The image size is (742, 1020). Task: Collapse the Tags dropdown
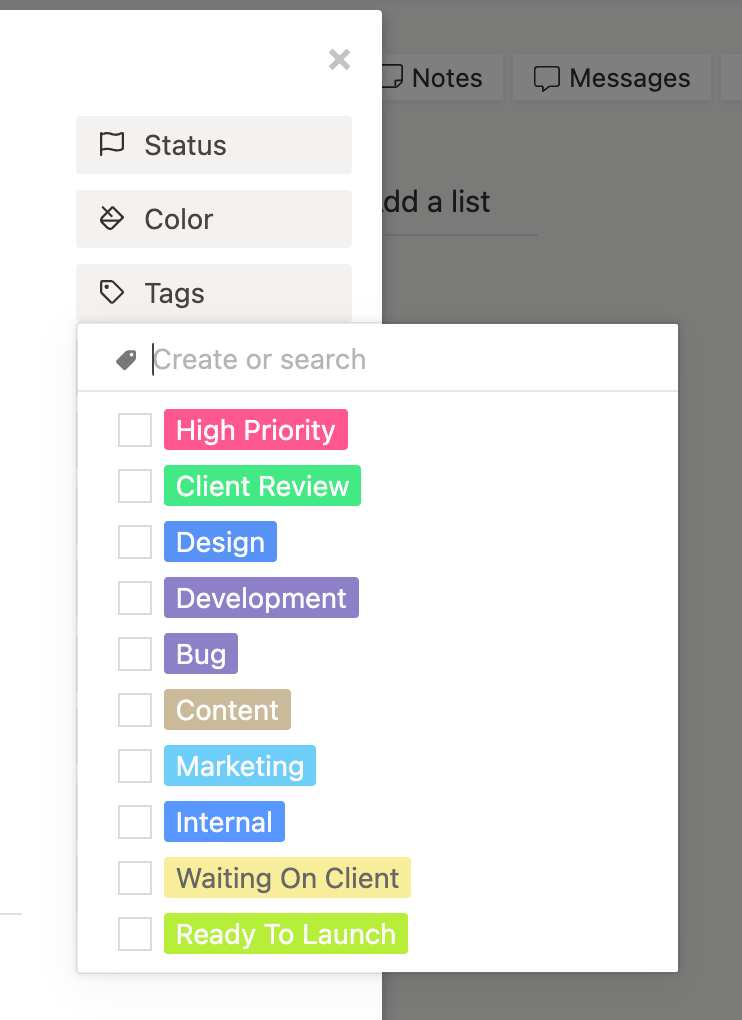(x=213, y=293)
